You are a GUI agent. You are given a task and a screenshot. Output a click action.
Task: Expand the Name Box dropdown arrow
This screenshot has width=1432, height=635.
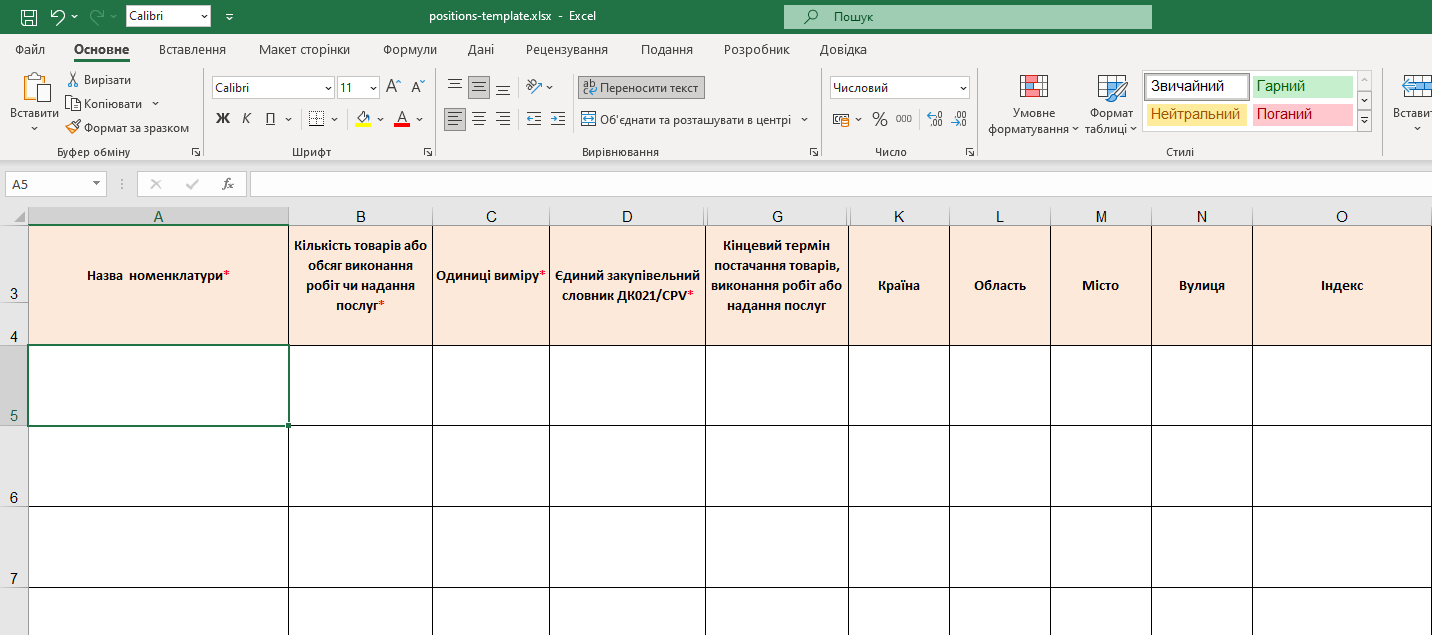point(96,184)
